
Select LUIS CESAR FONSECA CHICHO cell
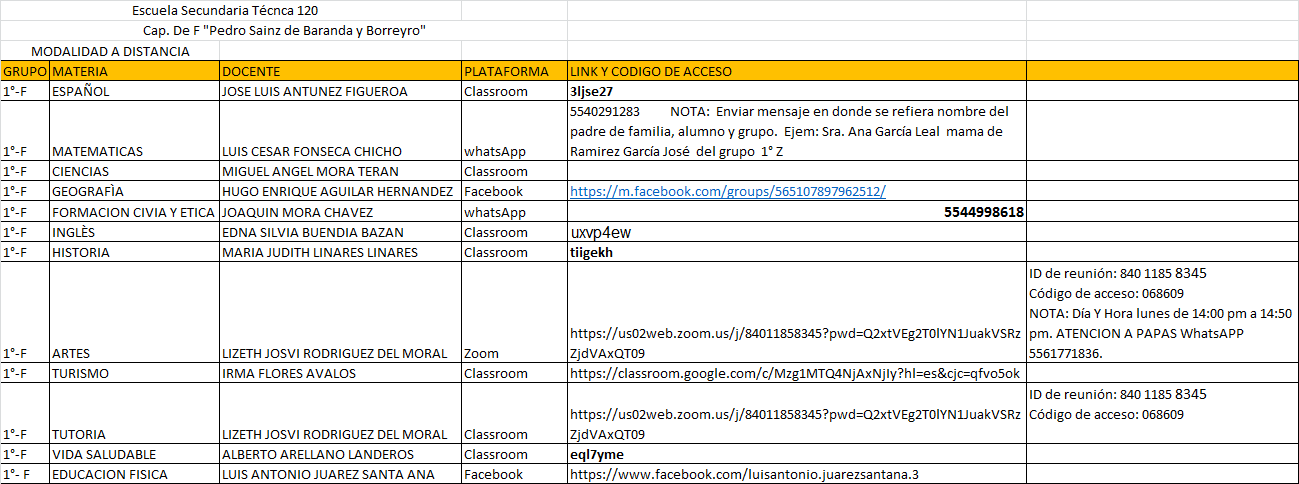pos(340,131)
